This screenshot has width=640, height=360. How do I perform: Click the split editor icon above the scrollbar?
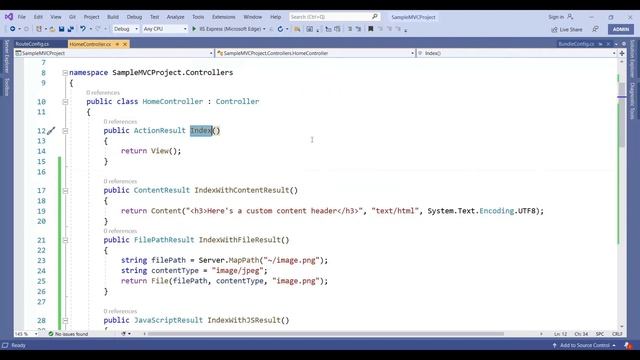coord(622,53)
